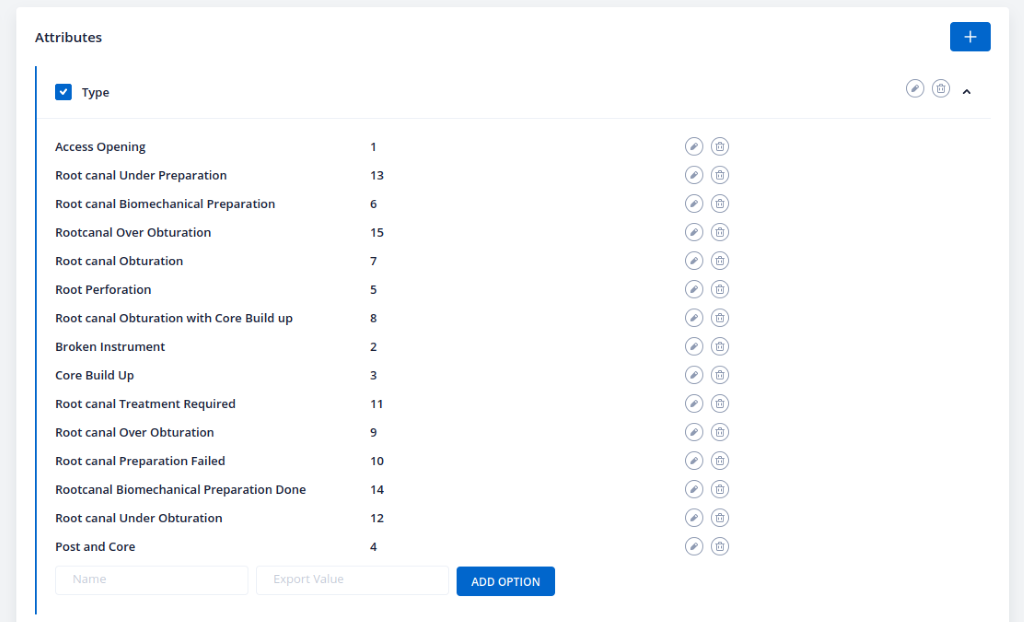Delete the Type attribute
The height and width of the screenshot is (622, 1024).
pyautogui.click(x=941, y=89)
